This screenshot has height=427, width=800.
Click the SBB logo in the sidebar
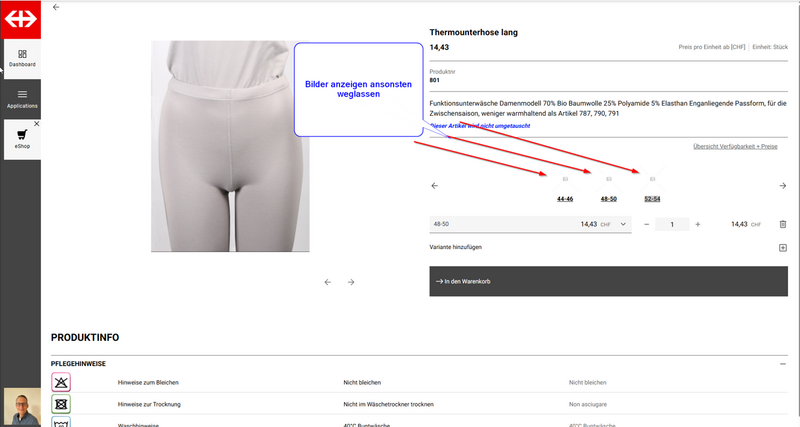click(20, 19)
